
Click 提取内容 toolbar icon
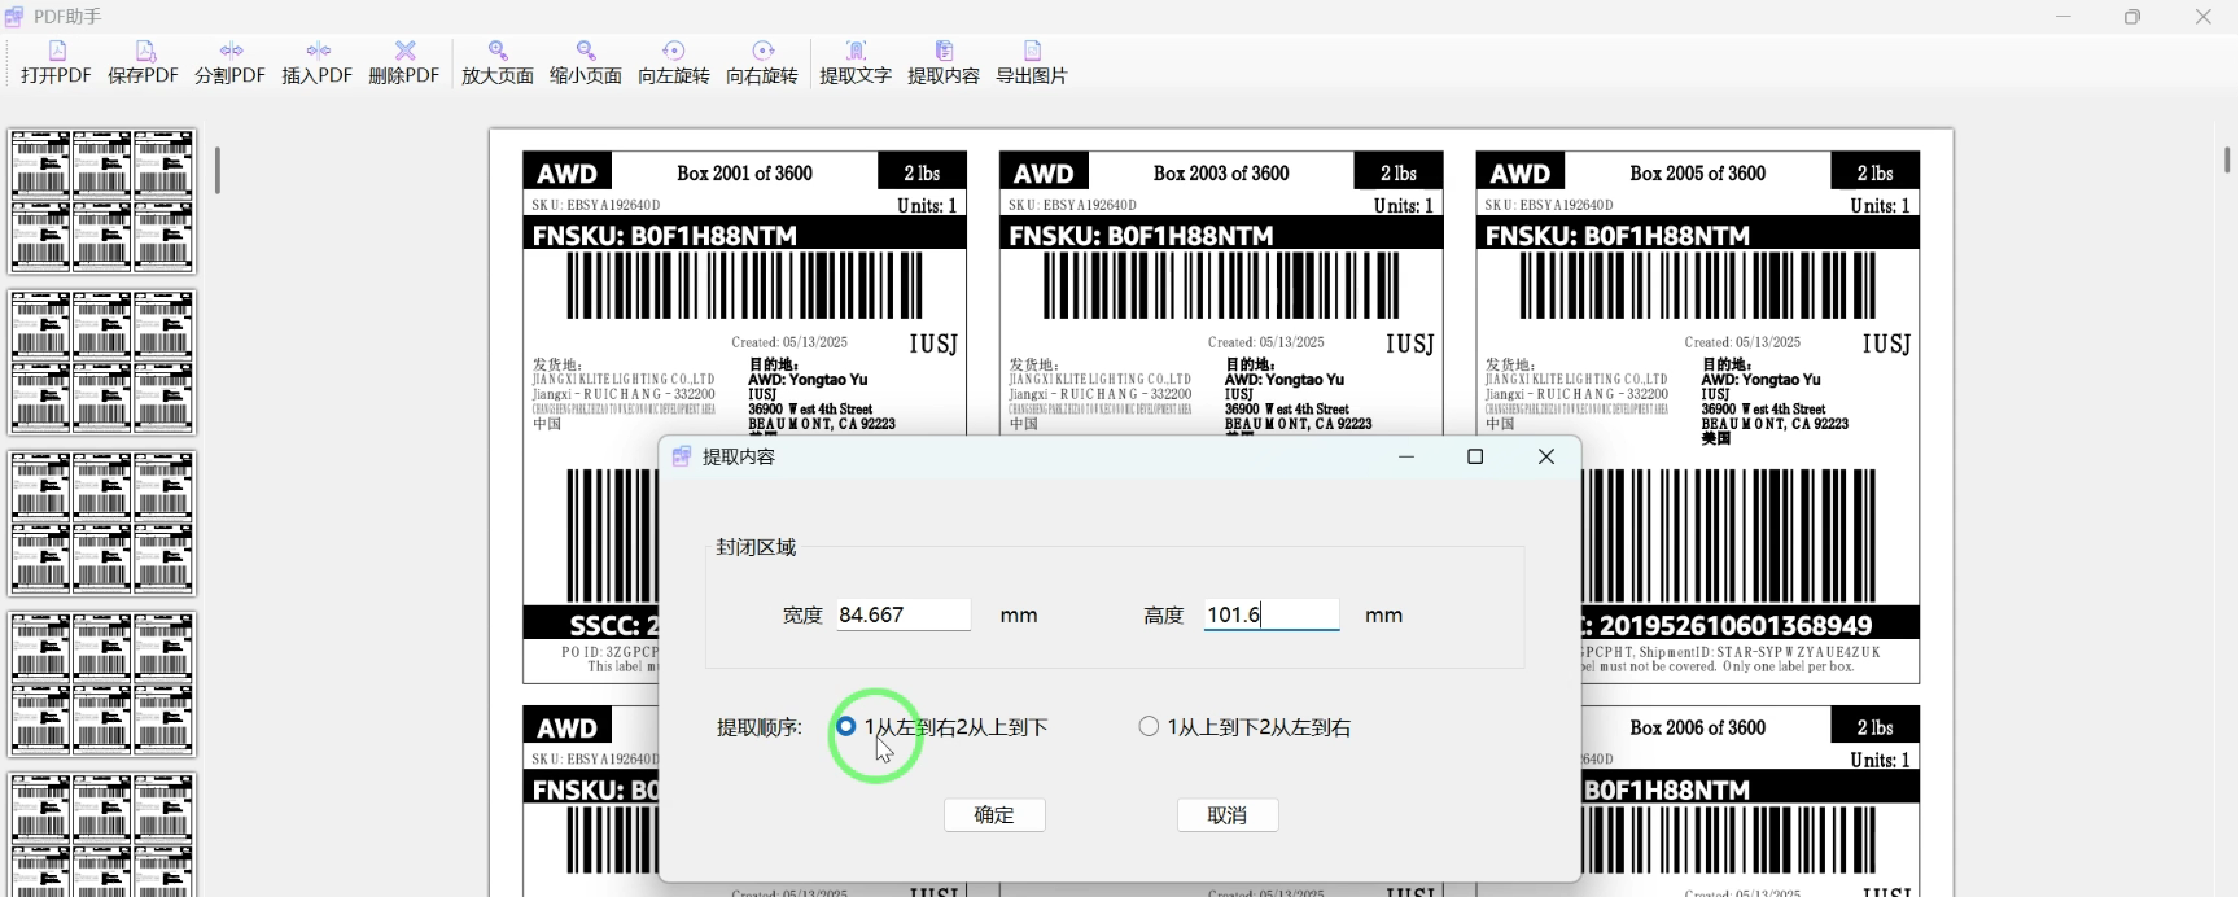pos(943,62)
